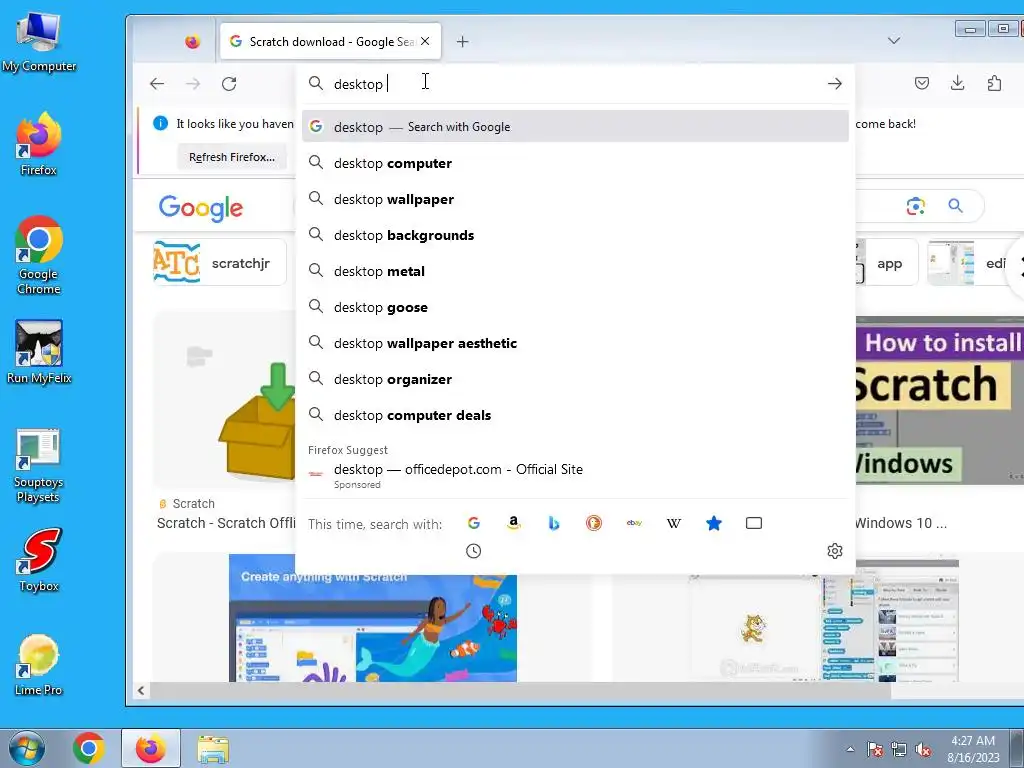Select the Run MyFelix desktop shortcut

(x=39, y=352)
